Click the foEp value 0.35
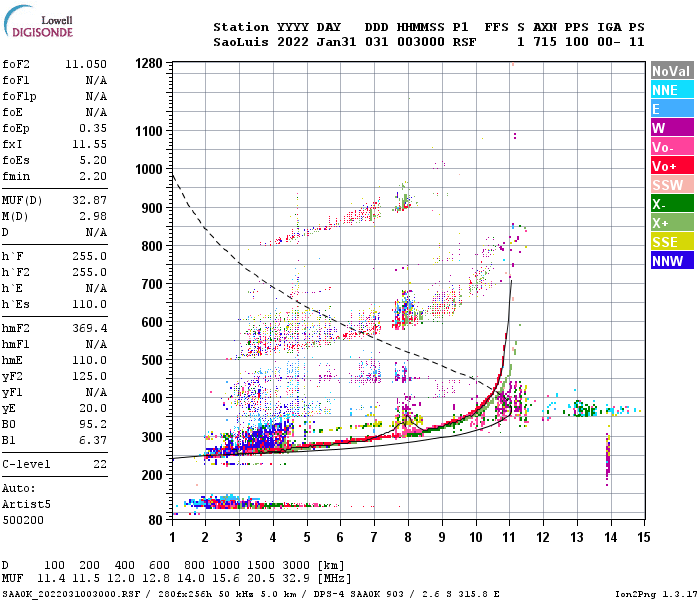The image size is (700, 600). coord(93,128)
